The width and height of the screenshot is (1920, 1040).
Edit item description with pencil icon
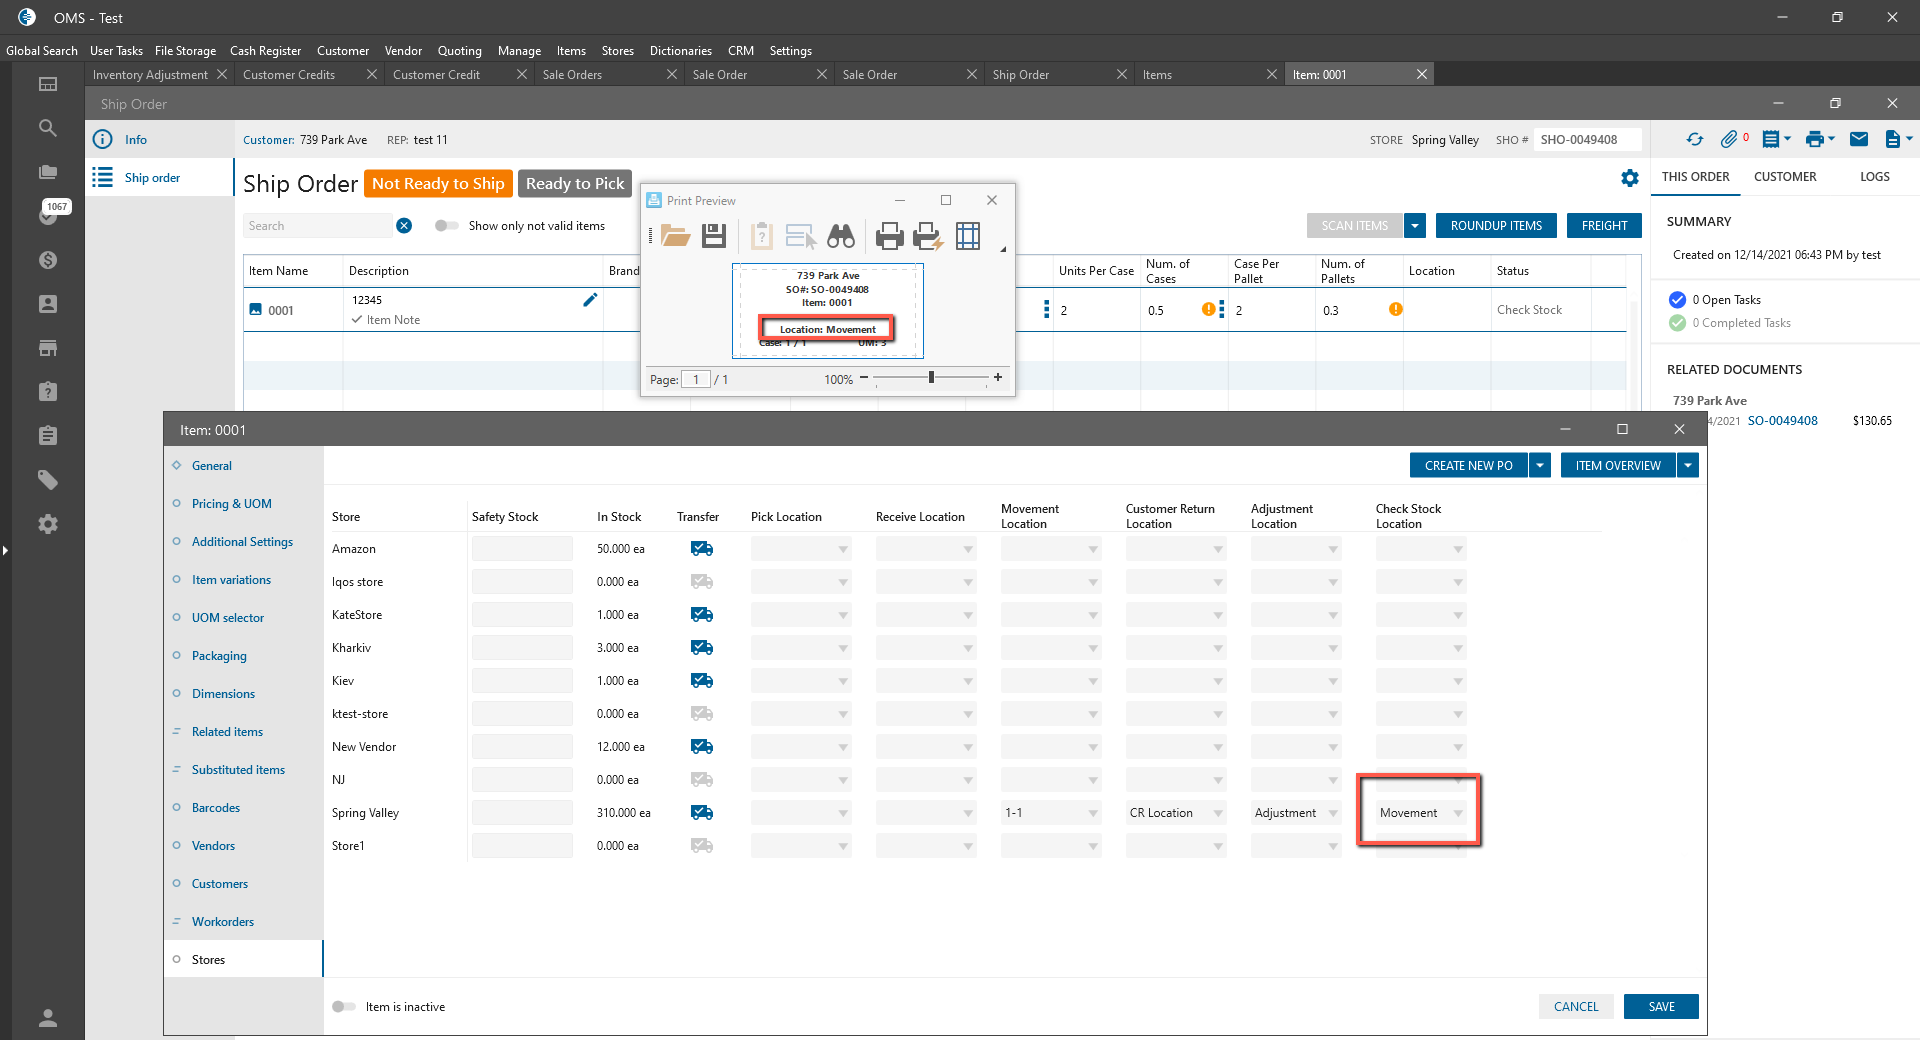coord(590,300)
